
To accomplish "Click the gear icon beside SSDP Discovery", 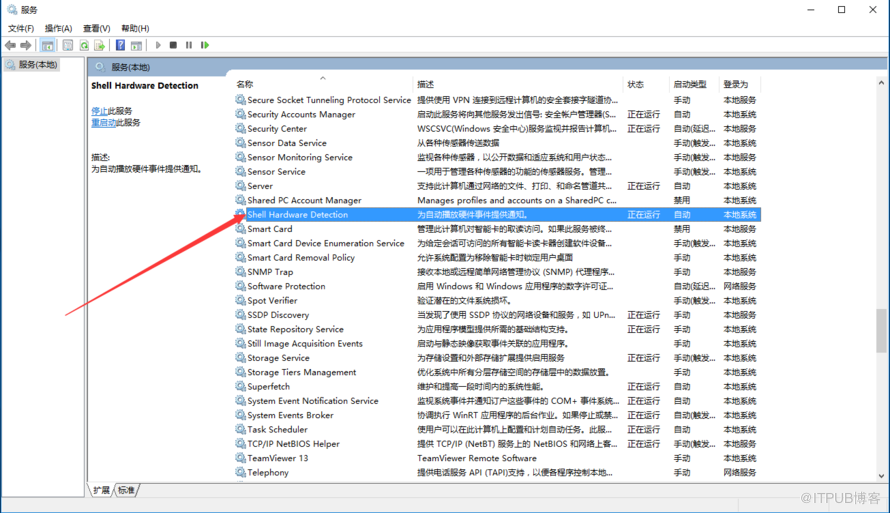I will pos(241,314).
